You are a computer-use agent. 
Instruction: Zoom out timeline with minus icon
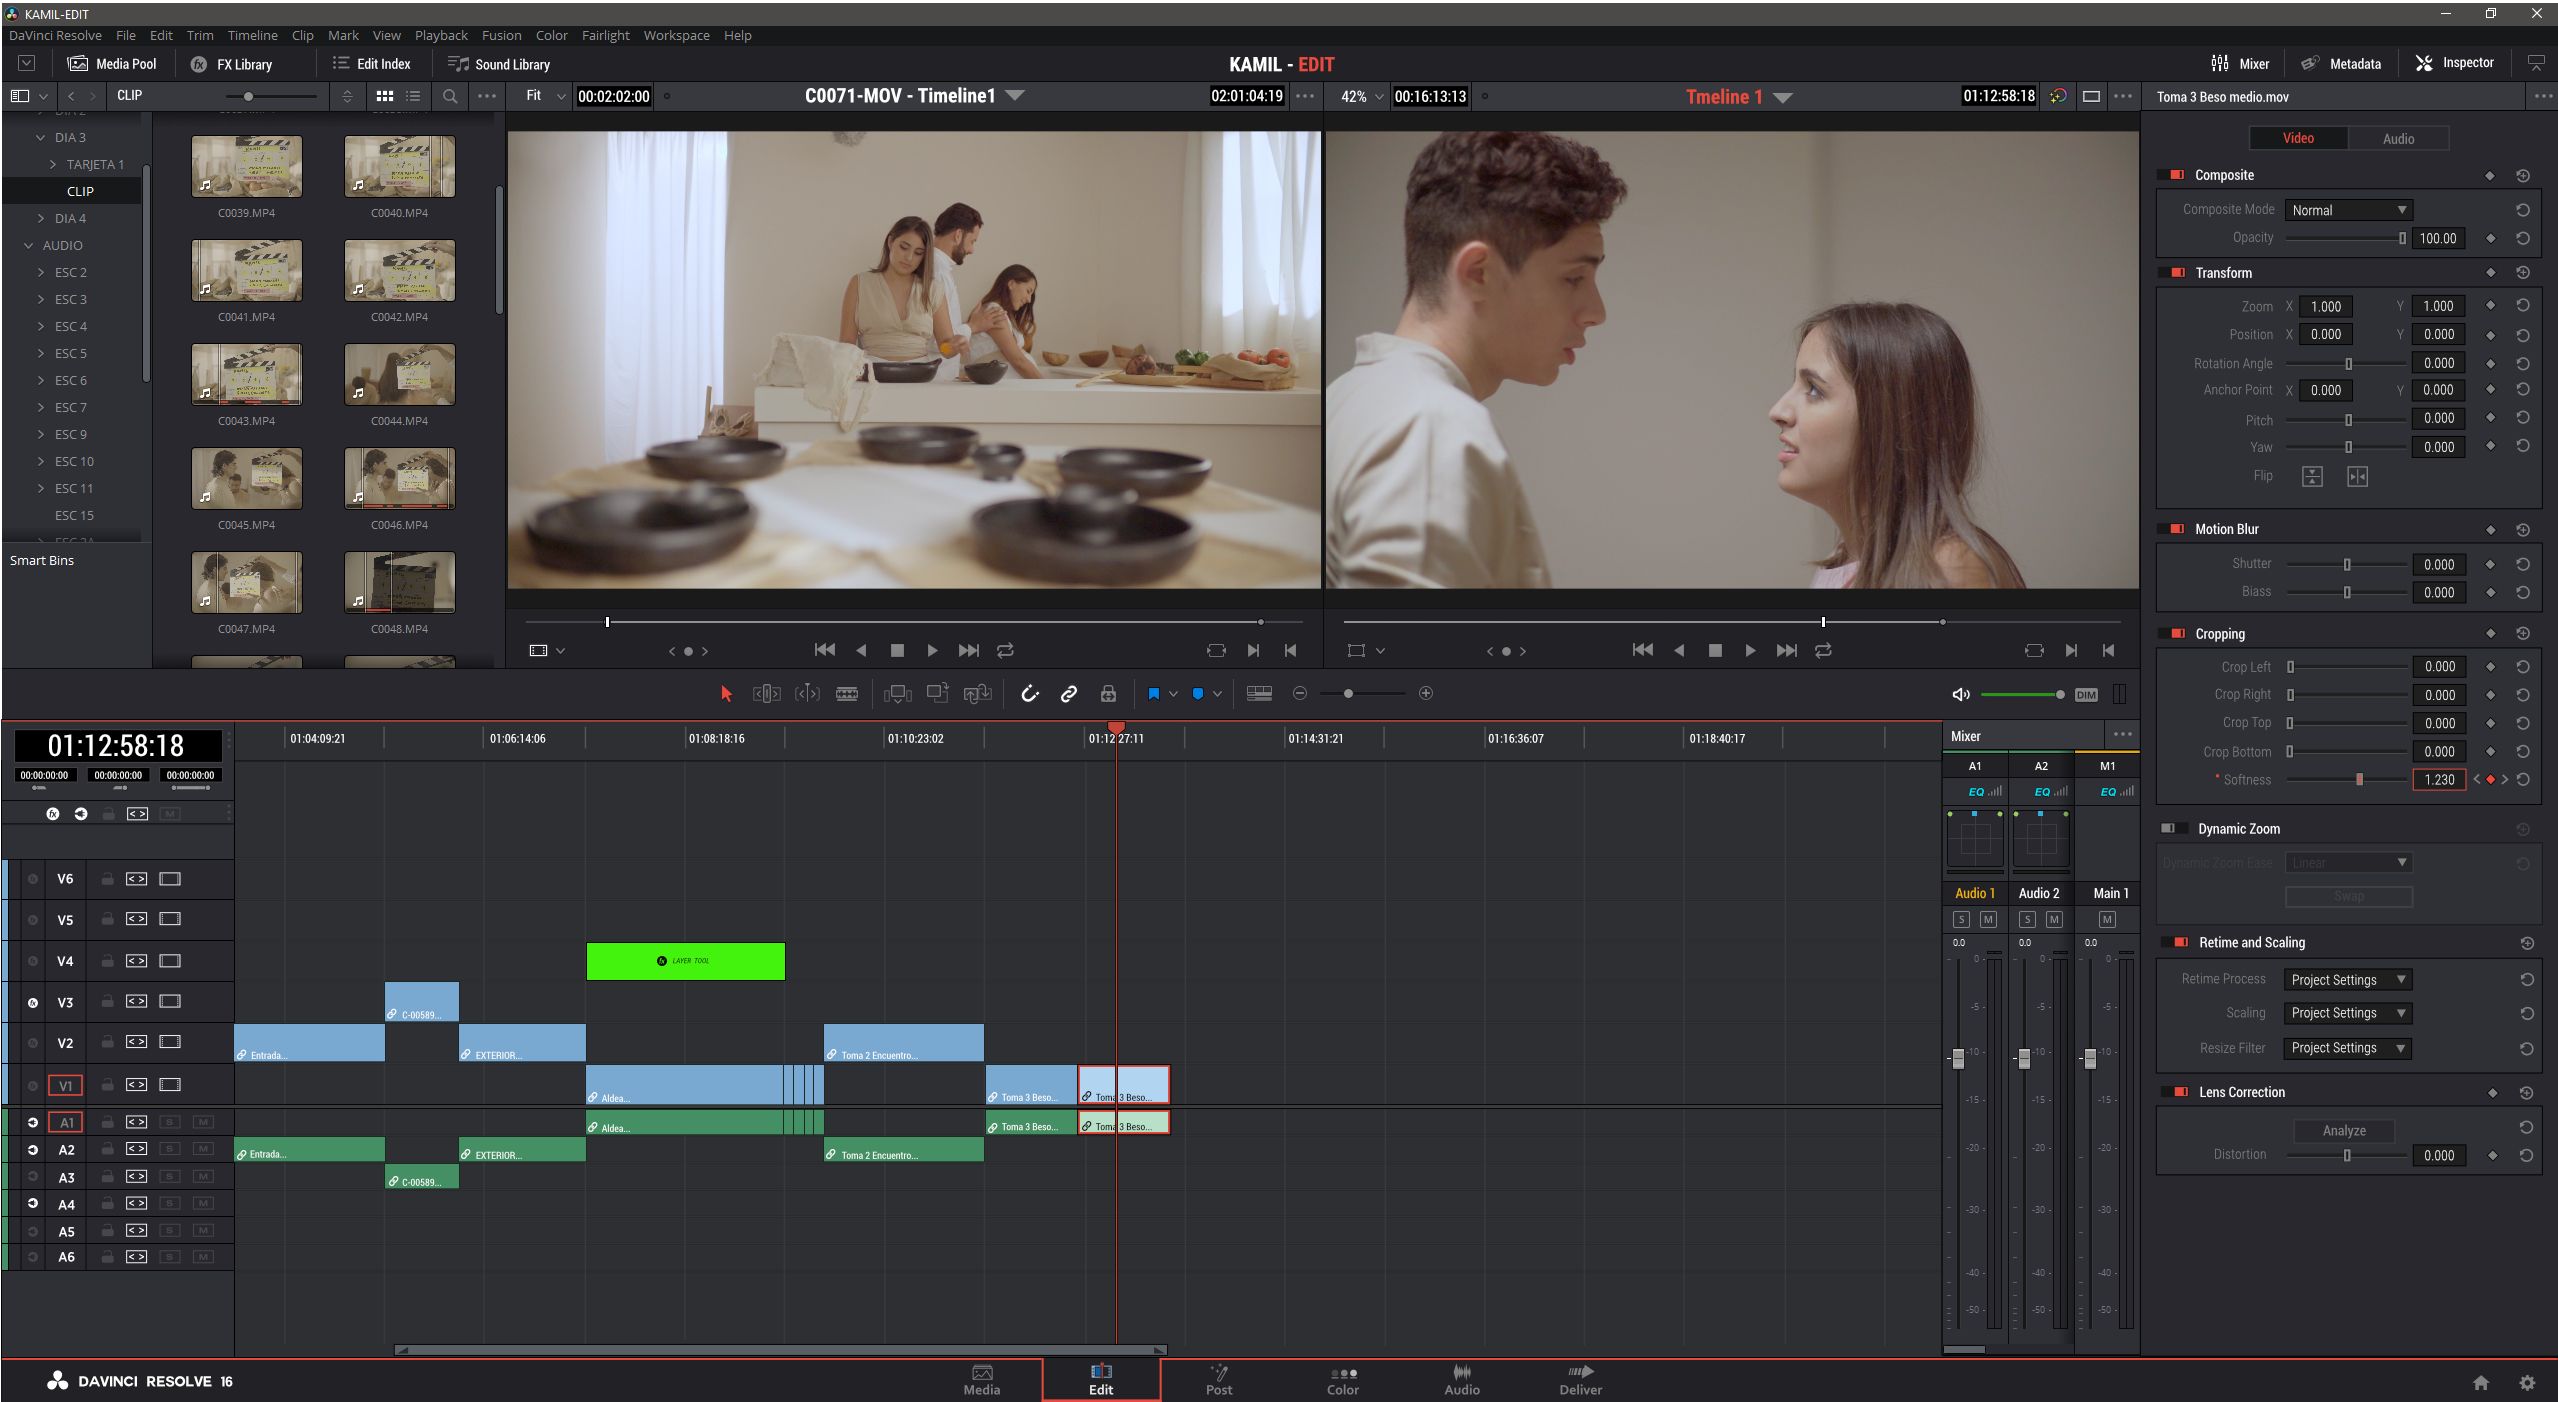click(1300, 693)
